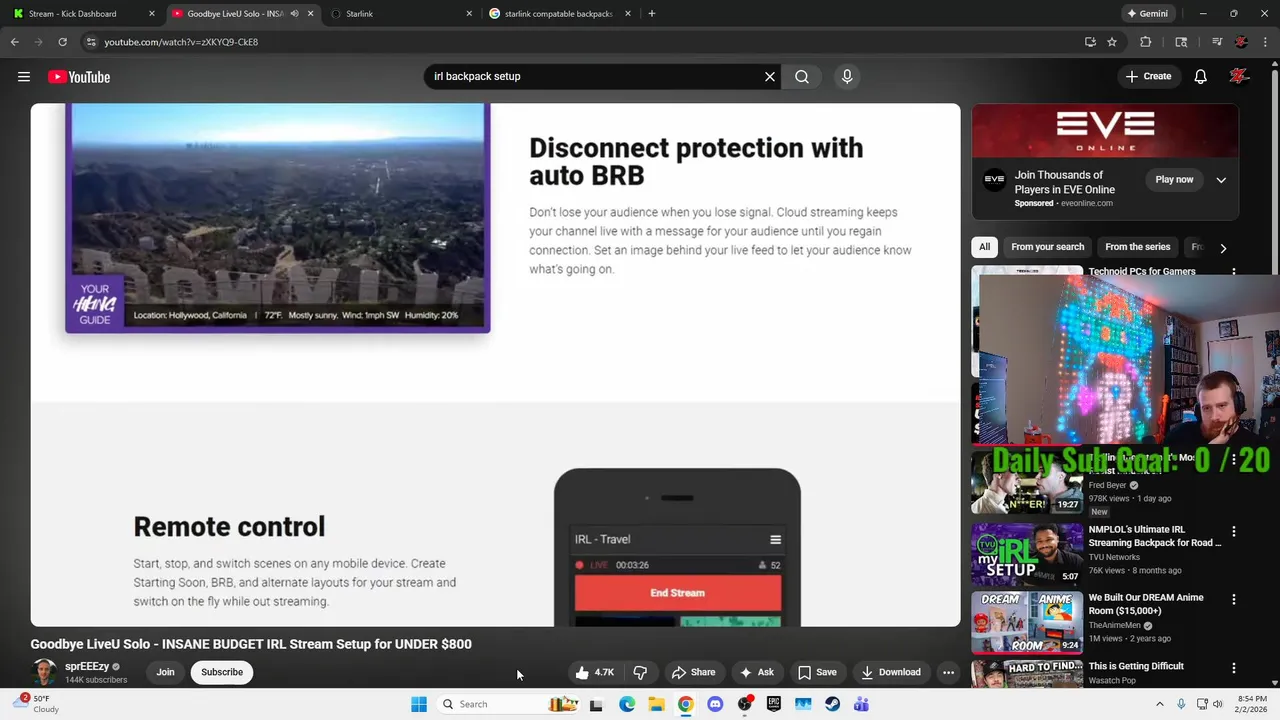The height and width of the screenshot is (720, 1280).
Task: Open Steam from the taskbar
Action: coord(832,704)
